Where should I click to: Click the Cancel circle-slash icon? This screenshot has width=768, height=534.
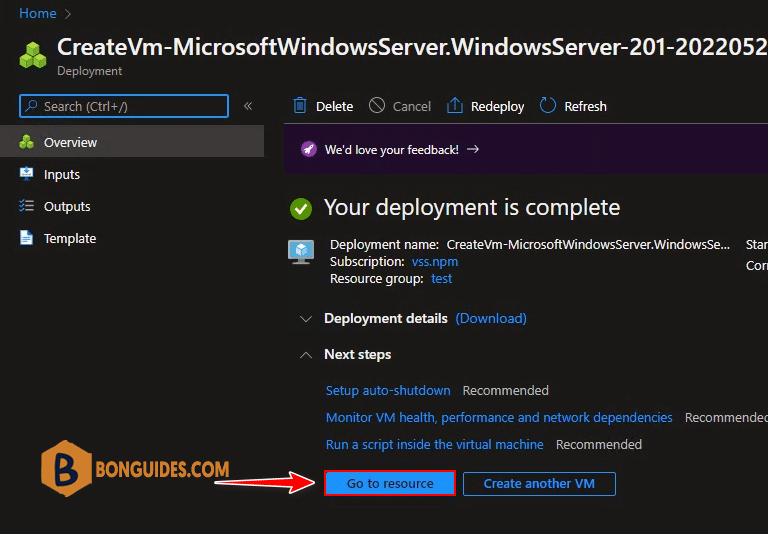377,105
